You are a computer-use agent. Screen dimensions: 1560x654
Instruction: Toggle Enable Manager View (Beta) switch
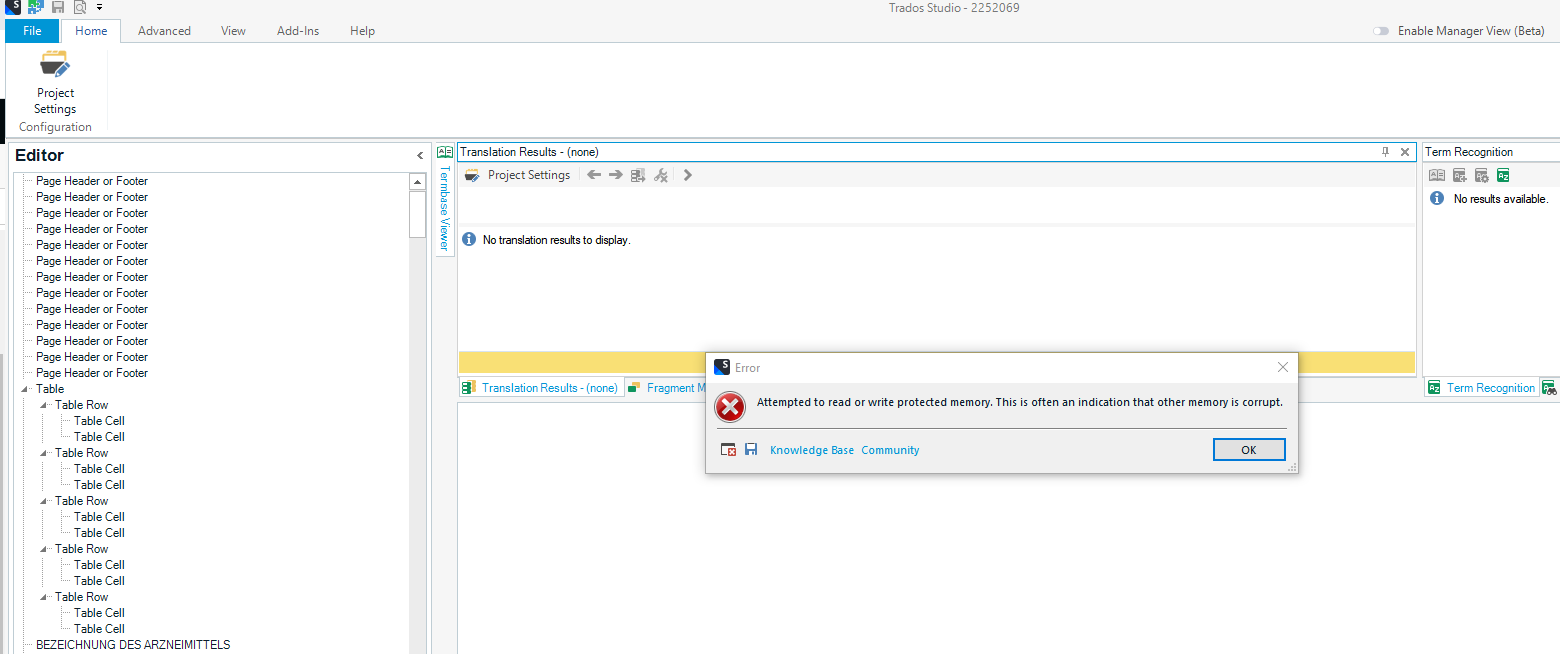click(1381, 31)
